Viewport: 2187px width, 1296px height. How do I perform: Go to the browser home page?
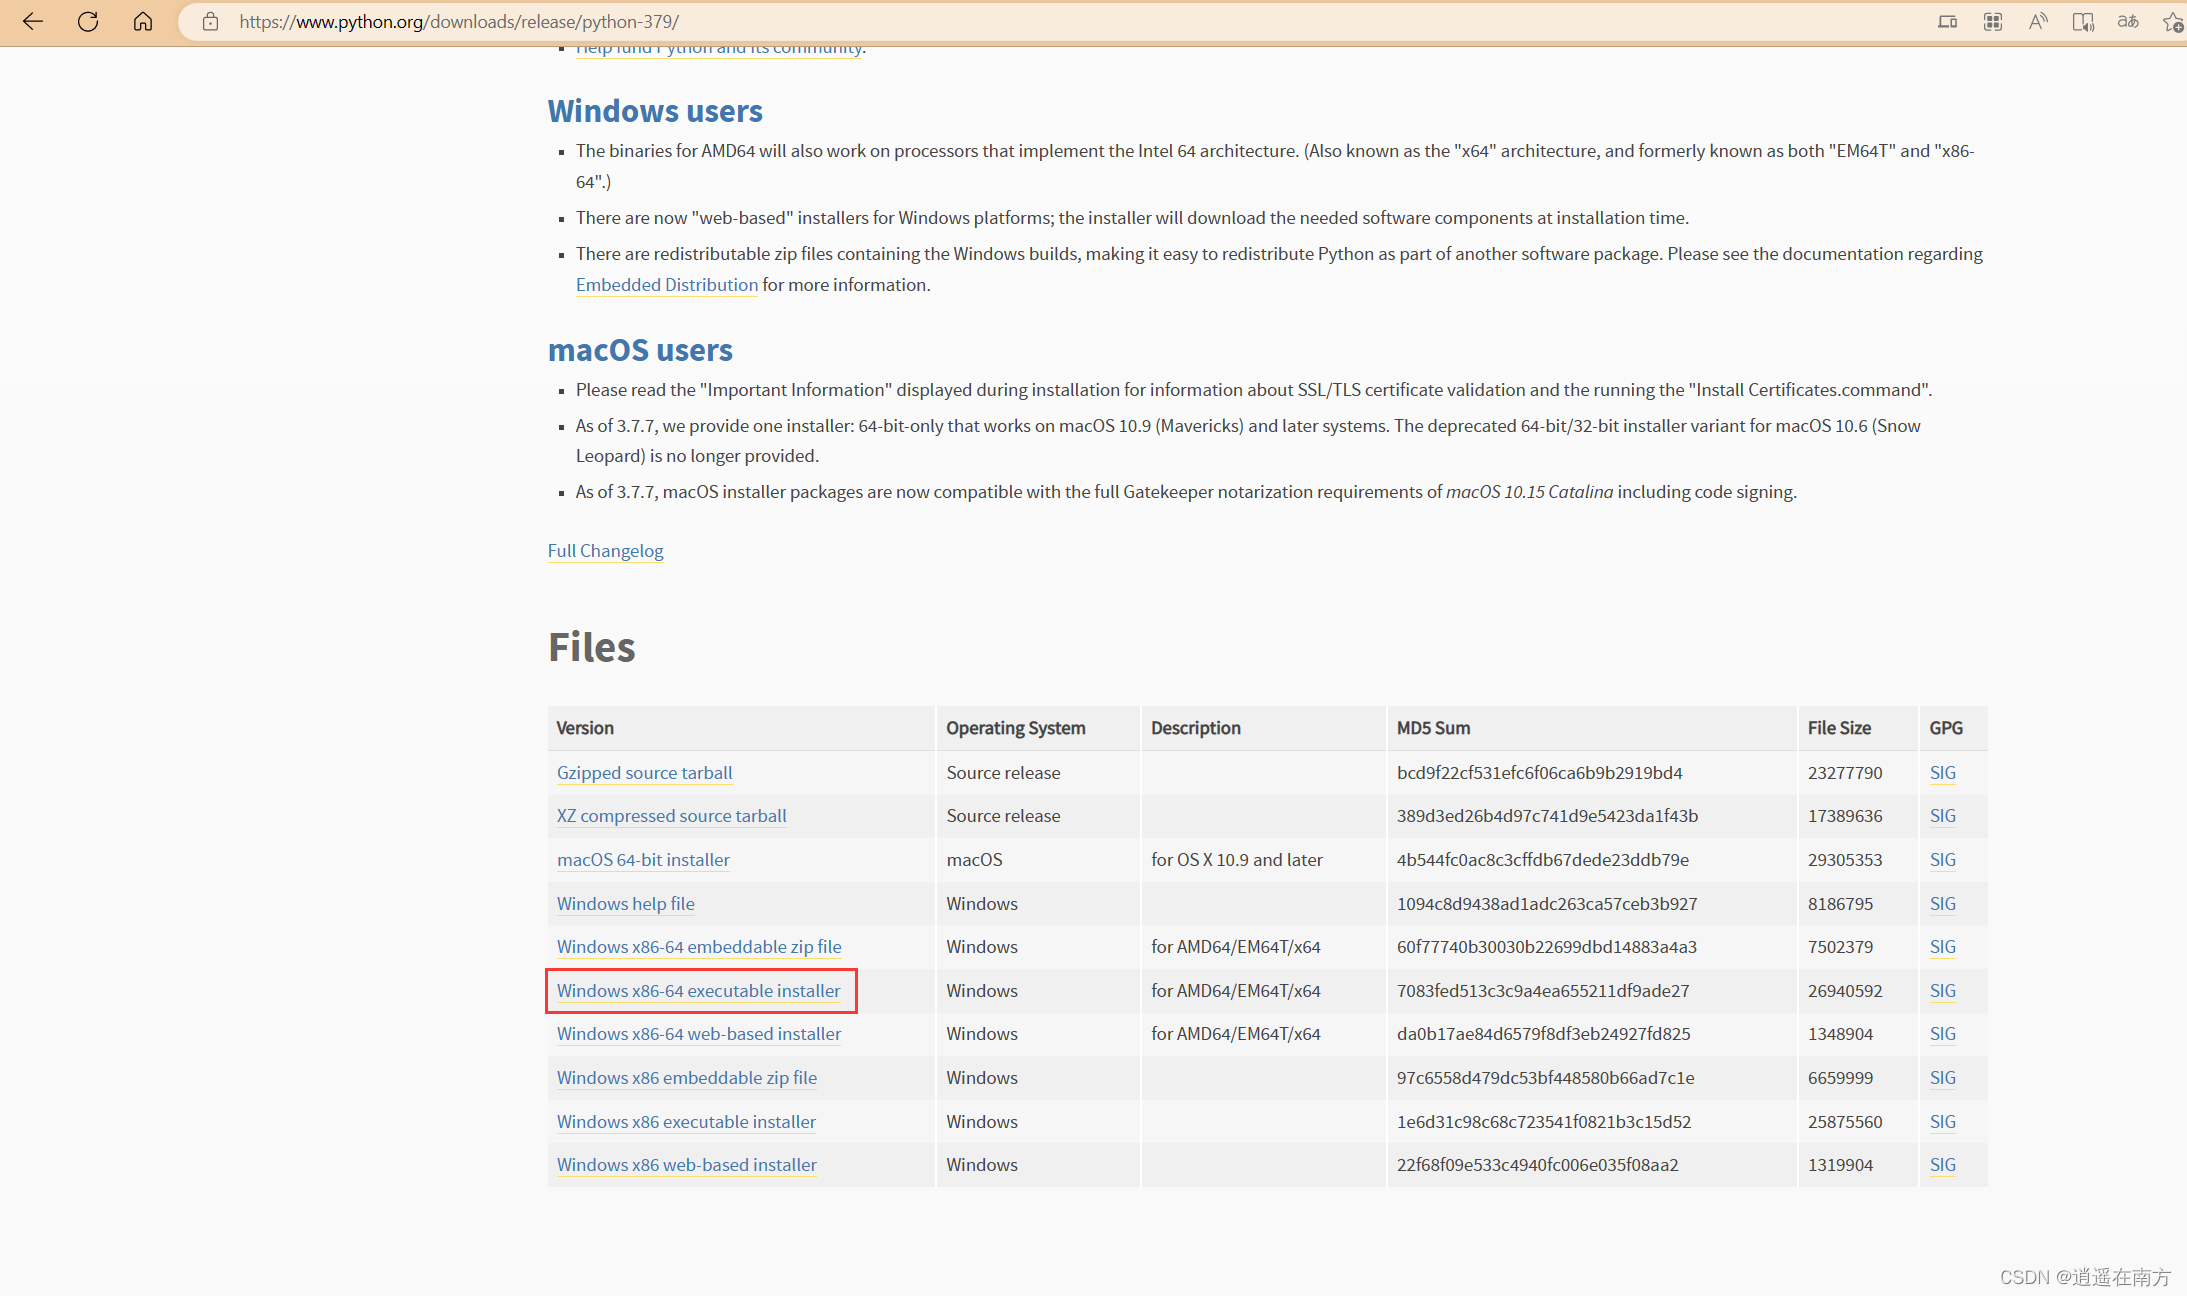(143, 21)
